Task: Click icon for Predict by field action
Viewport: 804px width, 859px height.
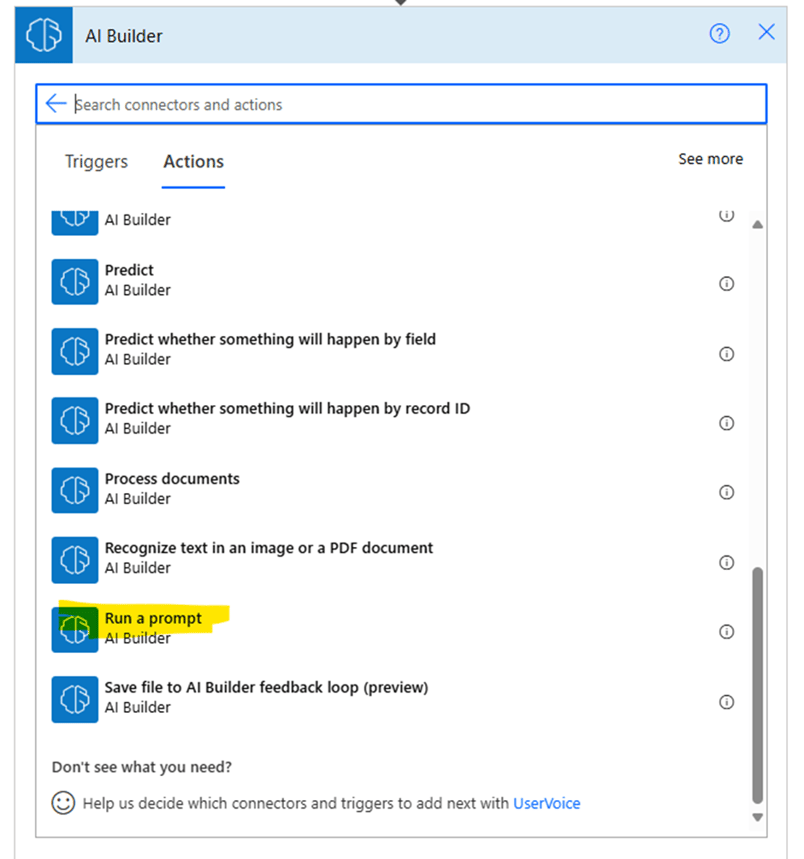Action: point(75,351)
